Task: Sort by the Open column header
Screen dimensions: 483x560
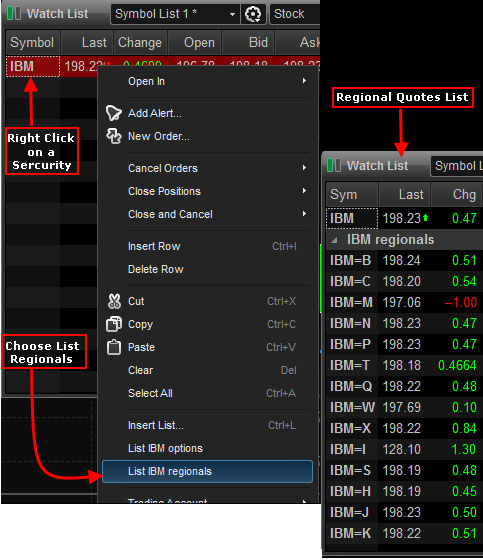Action: pos(195,42)
